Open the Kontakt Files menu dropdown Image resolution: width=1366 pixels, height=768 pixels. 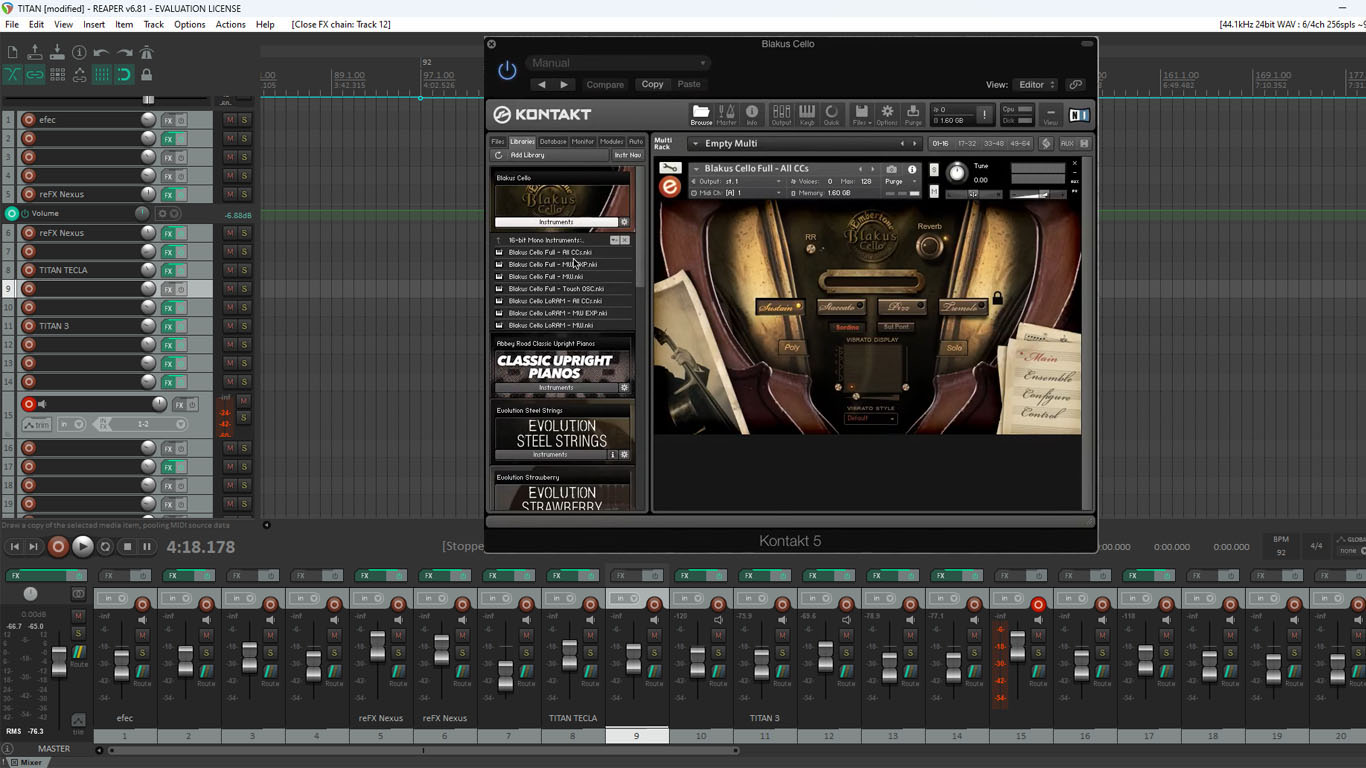[x=860, y=115]
